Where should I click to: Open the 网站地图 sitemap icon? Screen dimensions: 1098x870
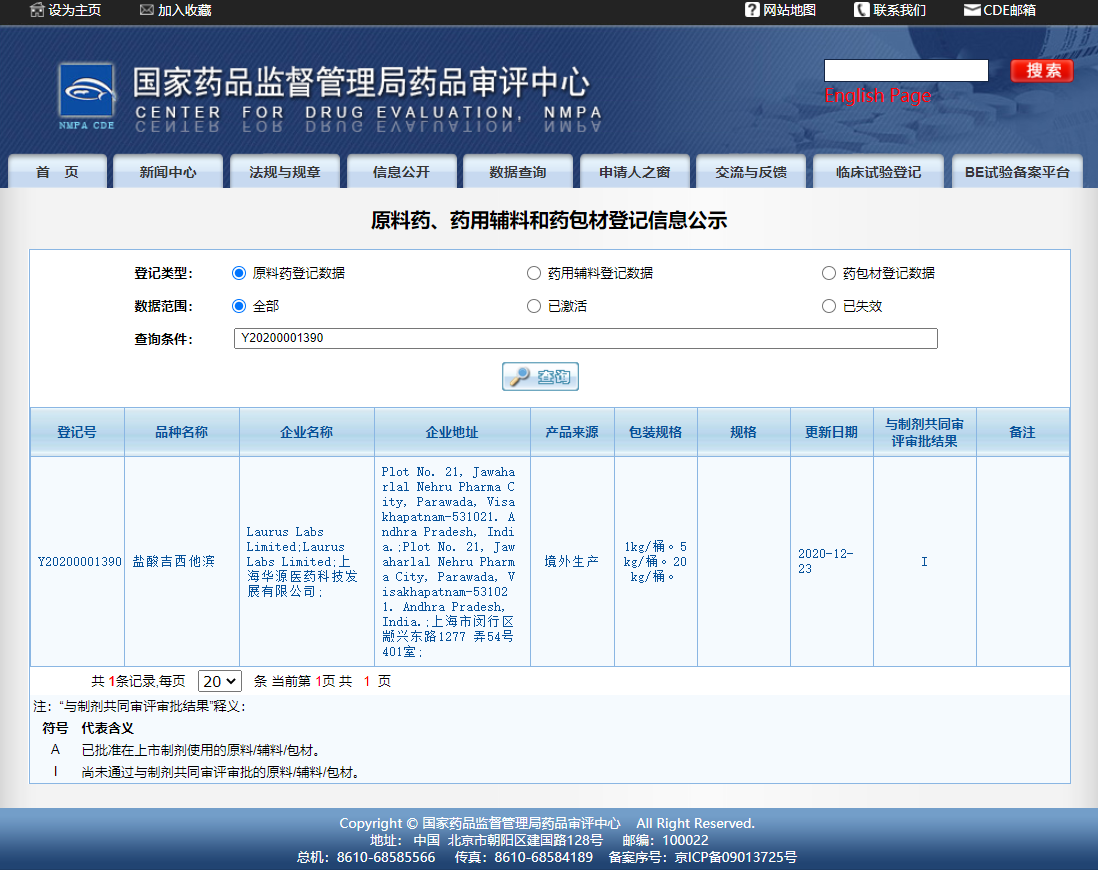click(751, 11)
